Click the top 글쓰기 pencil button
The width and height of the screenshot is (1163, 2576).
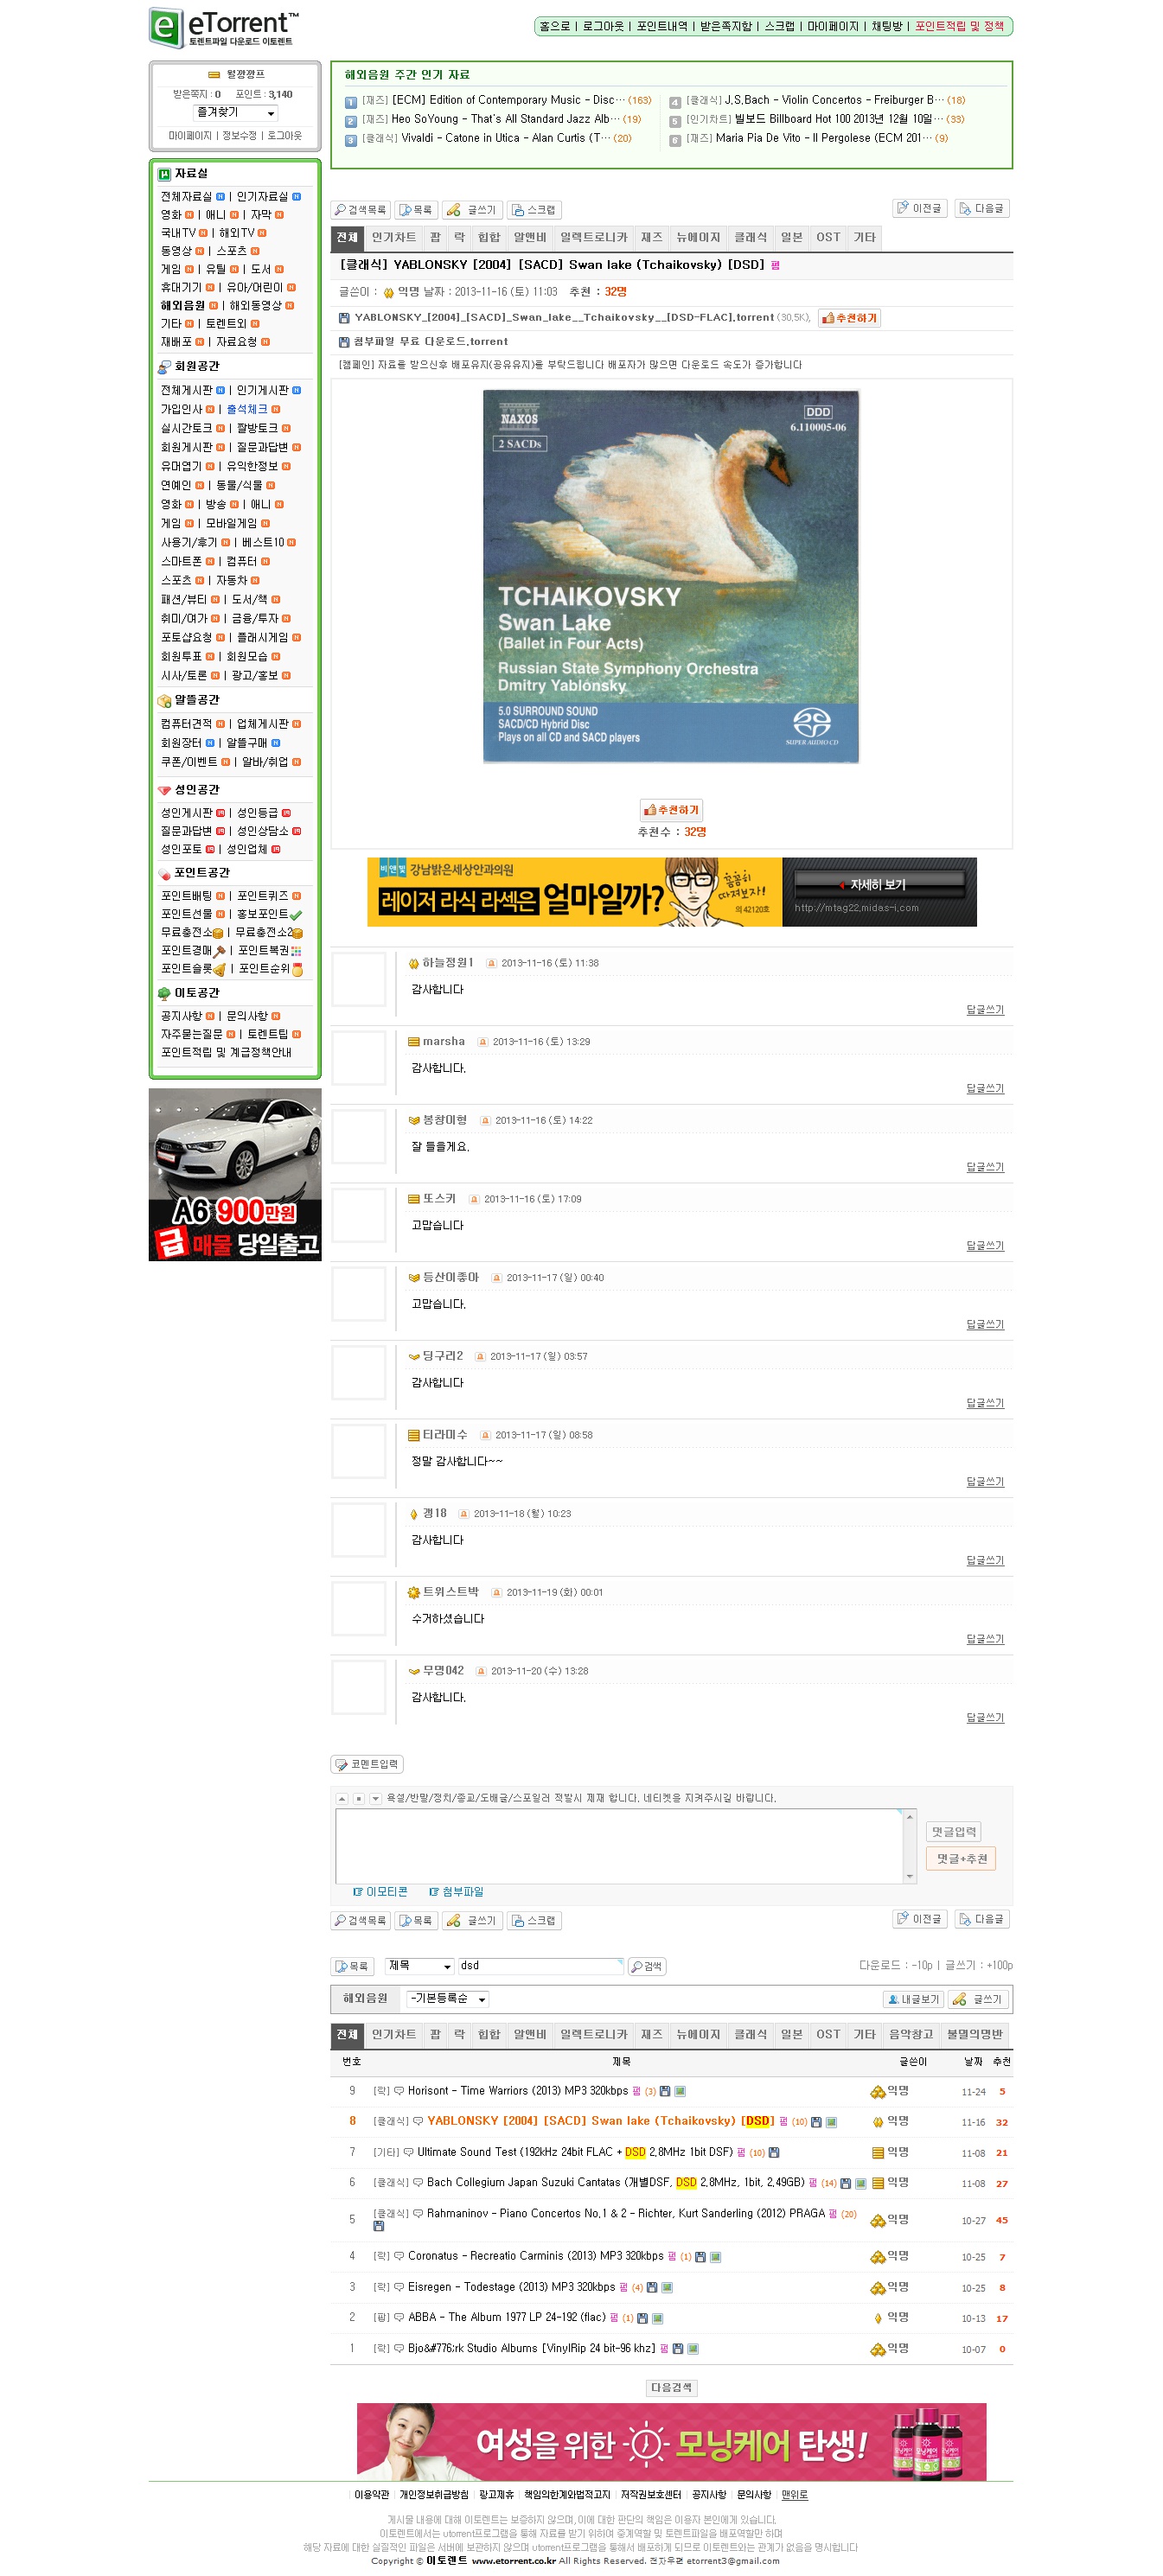click(471, 210)
